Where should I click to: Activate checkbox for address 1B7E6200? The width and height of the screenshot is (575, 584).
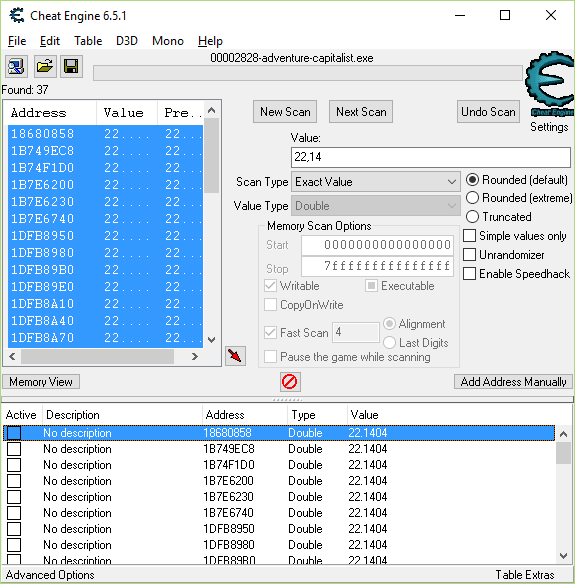click(14, 481)
